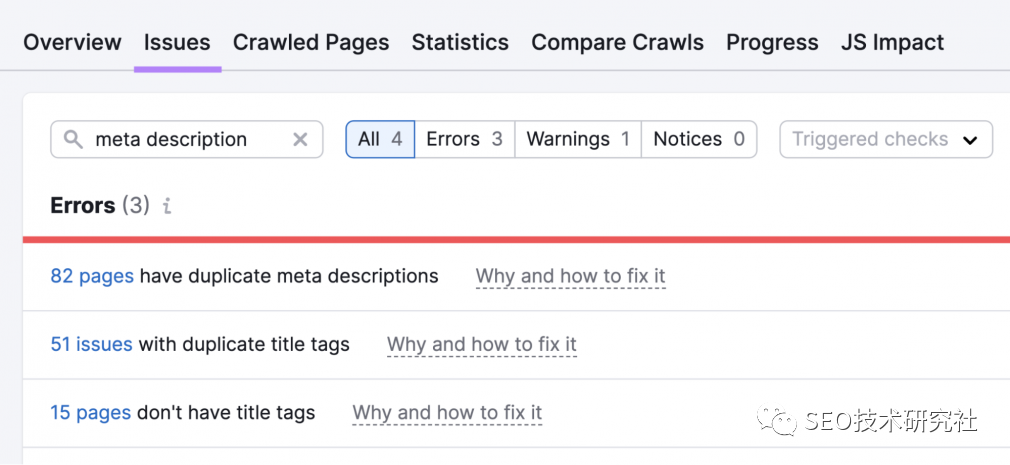Filter issues by Errors
The width and height of the screenshot is (1010, 465).
464,140
